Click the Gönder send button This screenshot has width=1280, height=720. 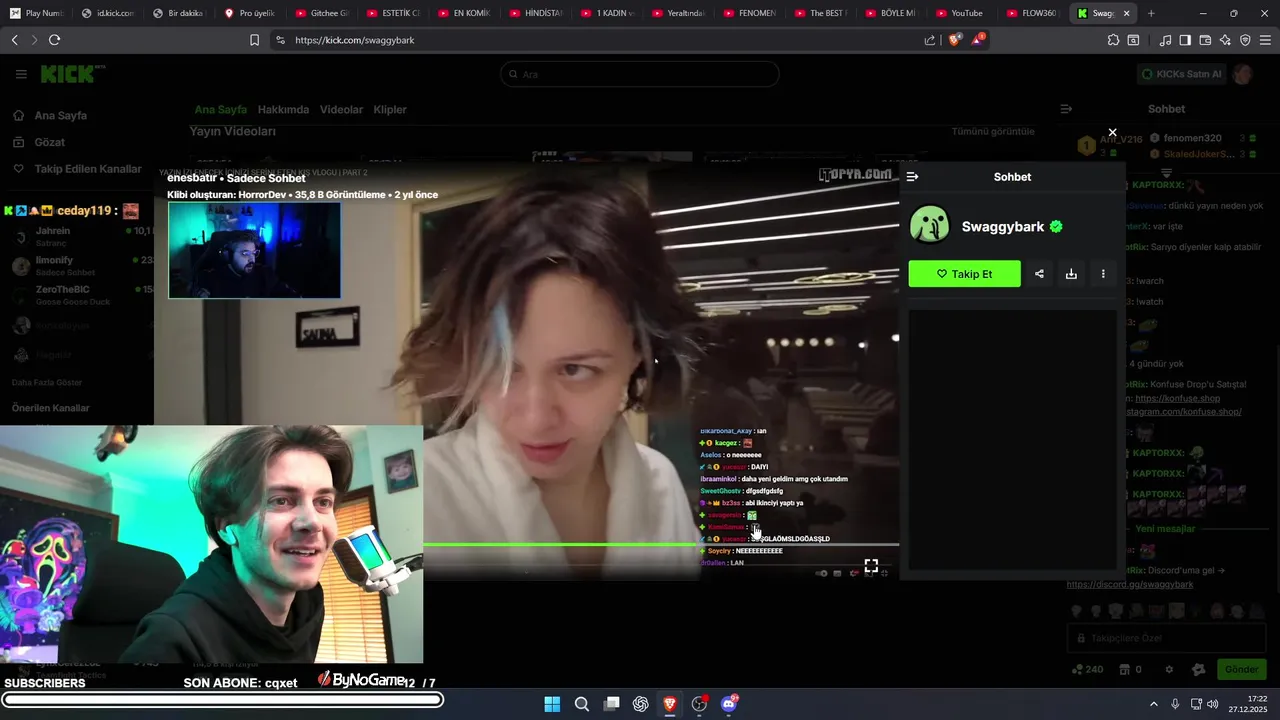coord(1241,669)
